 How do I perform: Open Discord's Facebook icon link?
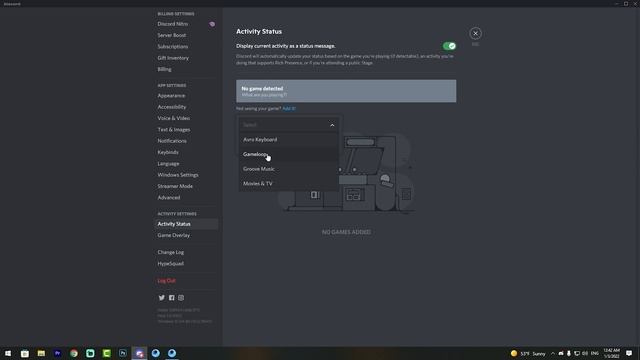pos(171,298)
